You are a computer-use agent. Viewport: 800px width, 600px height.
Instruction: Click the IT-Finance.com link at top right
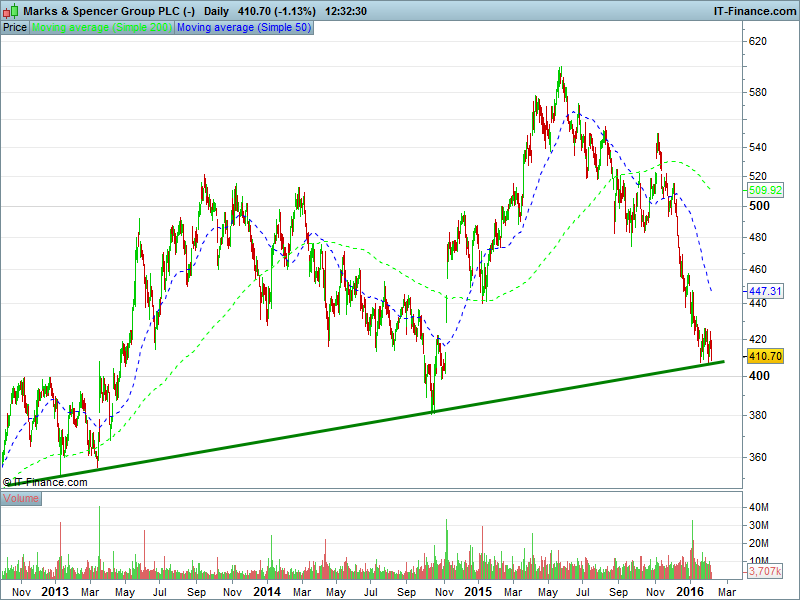coord(754,10)
